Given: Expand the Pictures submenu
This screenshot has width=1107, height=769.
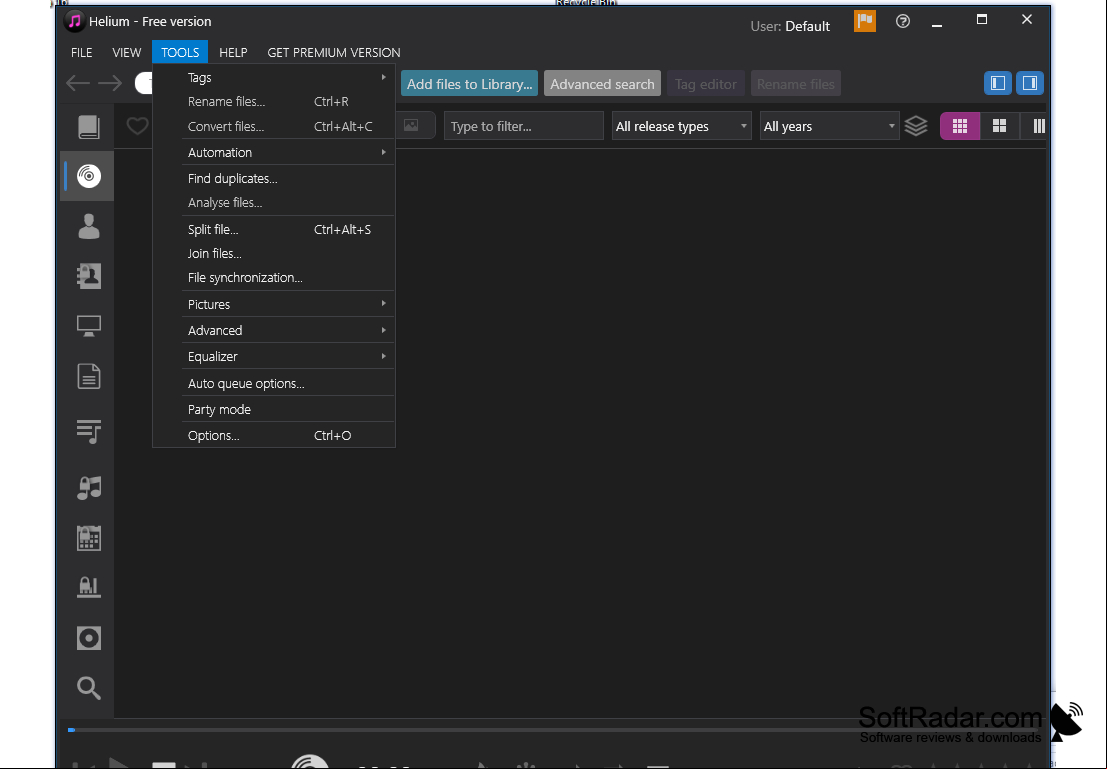Looking at the screenshot, I should coord(274,304).
